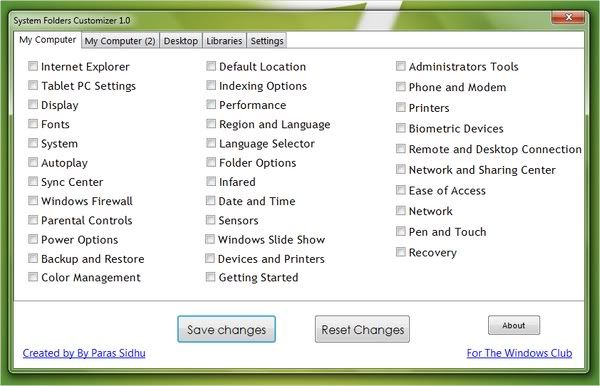600x386 pixels.
Task: Toggle the Fonts checkbox
Action: pos(33,124)
